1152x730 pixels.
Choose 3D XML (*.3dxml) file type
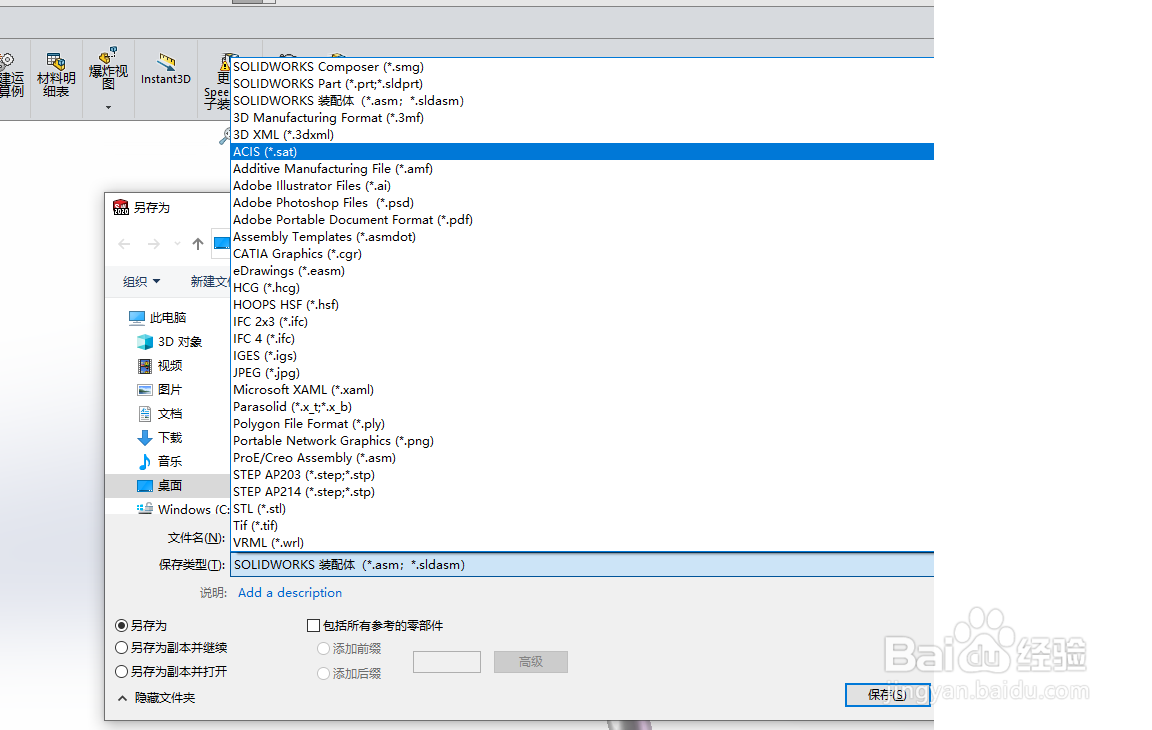click(x=582, y=134)
